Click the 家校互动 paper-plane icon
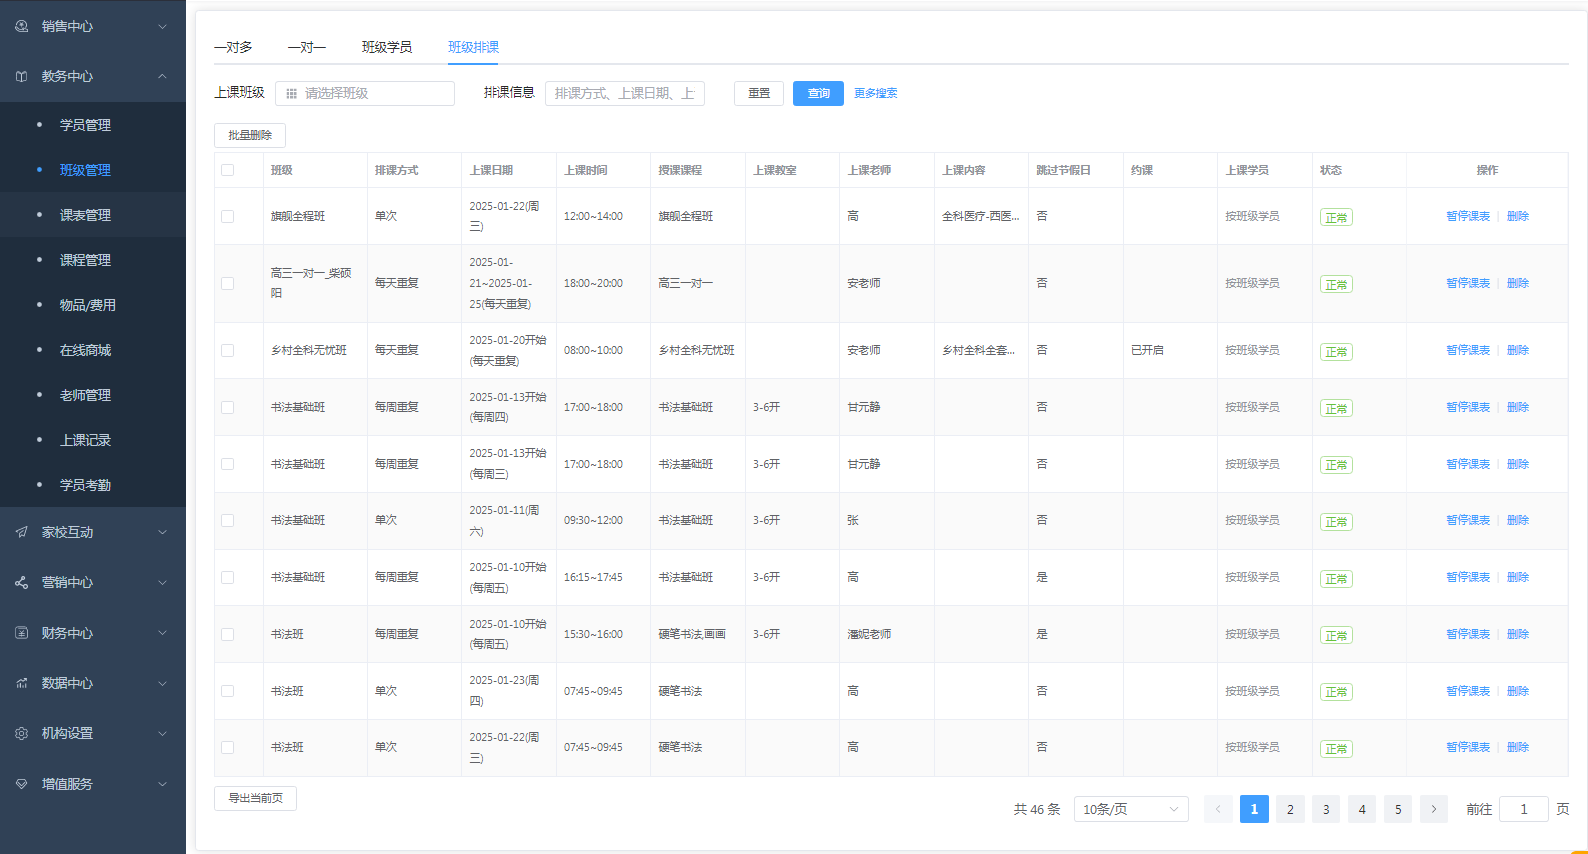The height and width of the screenshot is (854, 1588). click(21, 532)
